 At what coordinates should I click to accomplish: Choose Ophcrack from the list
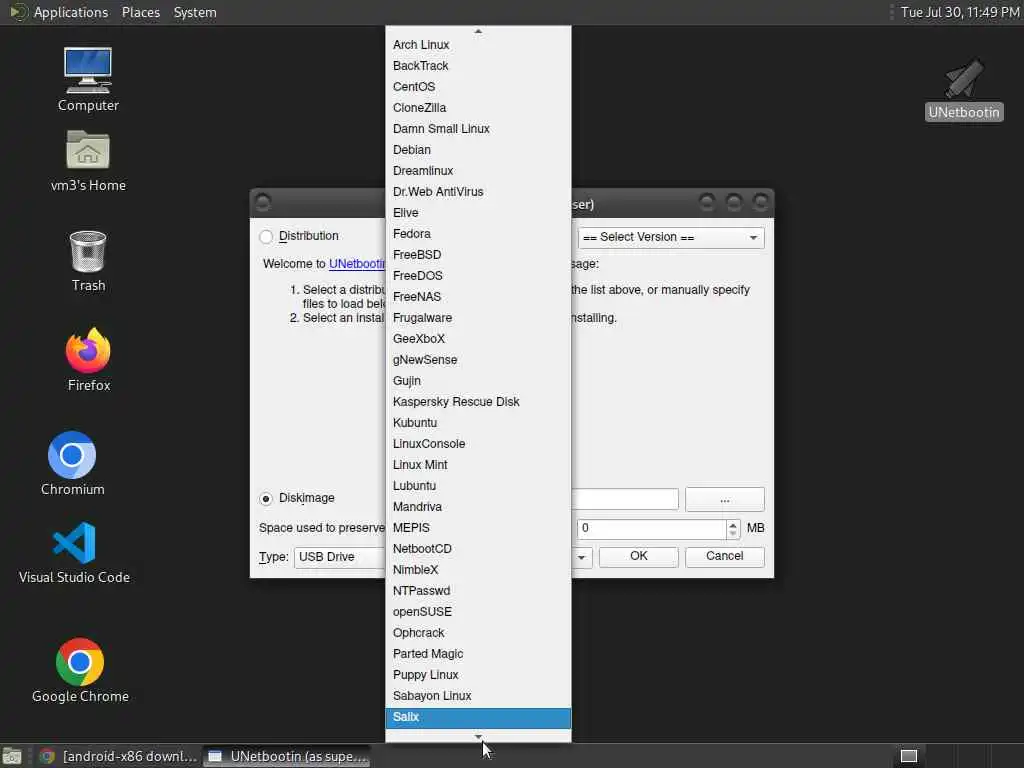tap(478, 633)
